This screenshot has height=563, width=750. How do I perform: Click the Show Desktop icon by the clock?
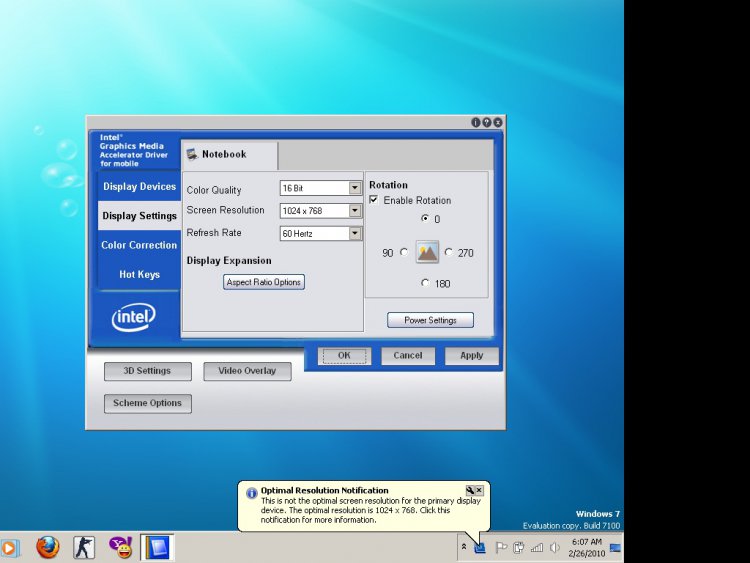616,548
